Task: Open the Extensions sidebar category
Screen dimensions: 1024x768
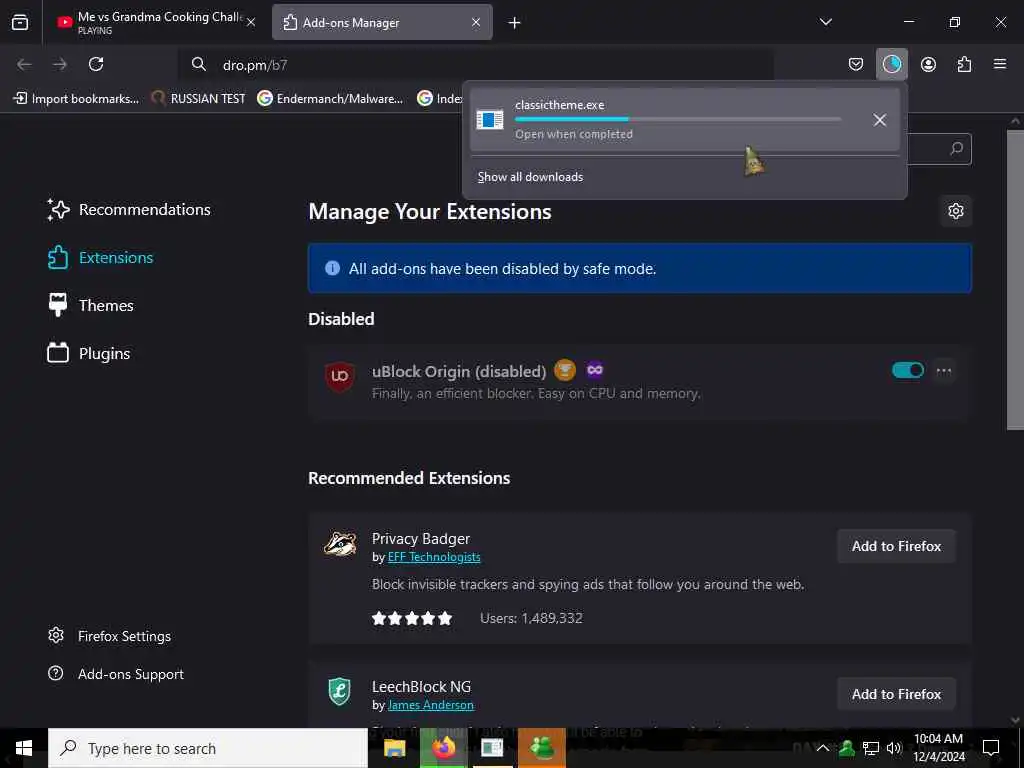Action: point(101,258)
